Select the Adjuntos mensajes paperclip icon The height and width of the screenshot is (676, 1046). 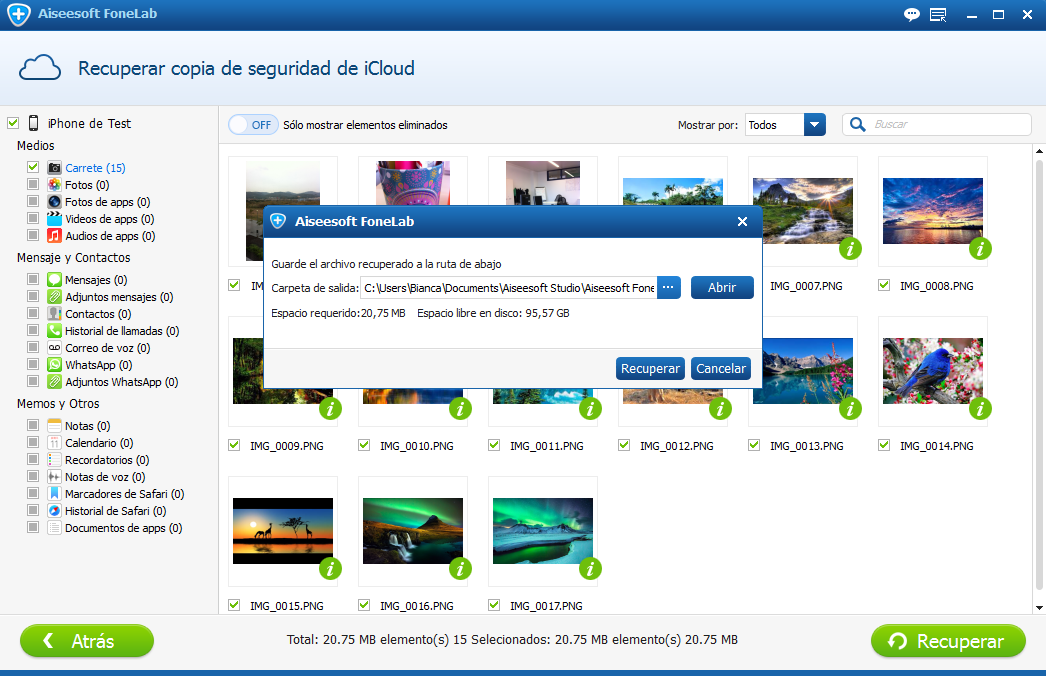[54, 297]
